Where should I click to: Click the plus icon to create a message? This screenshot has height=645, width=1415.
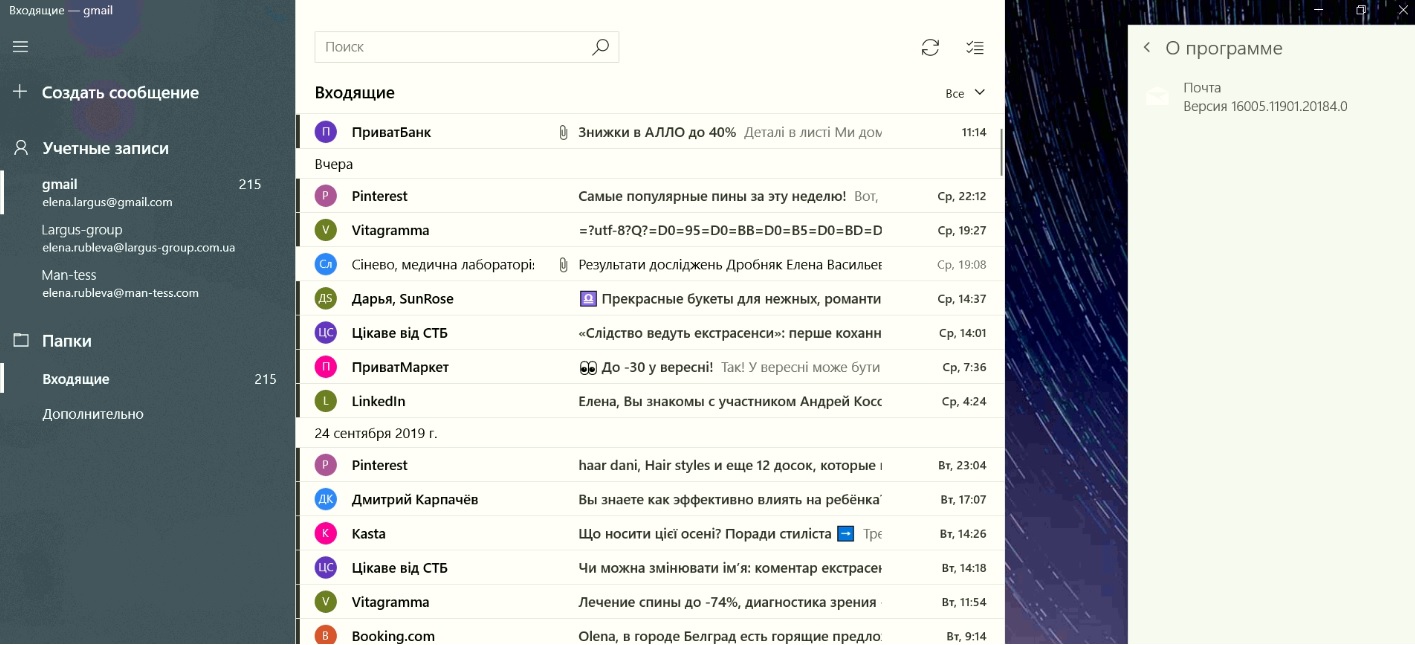tap(20, 92)
